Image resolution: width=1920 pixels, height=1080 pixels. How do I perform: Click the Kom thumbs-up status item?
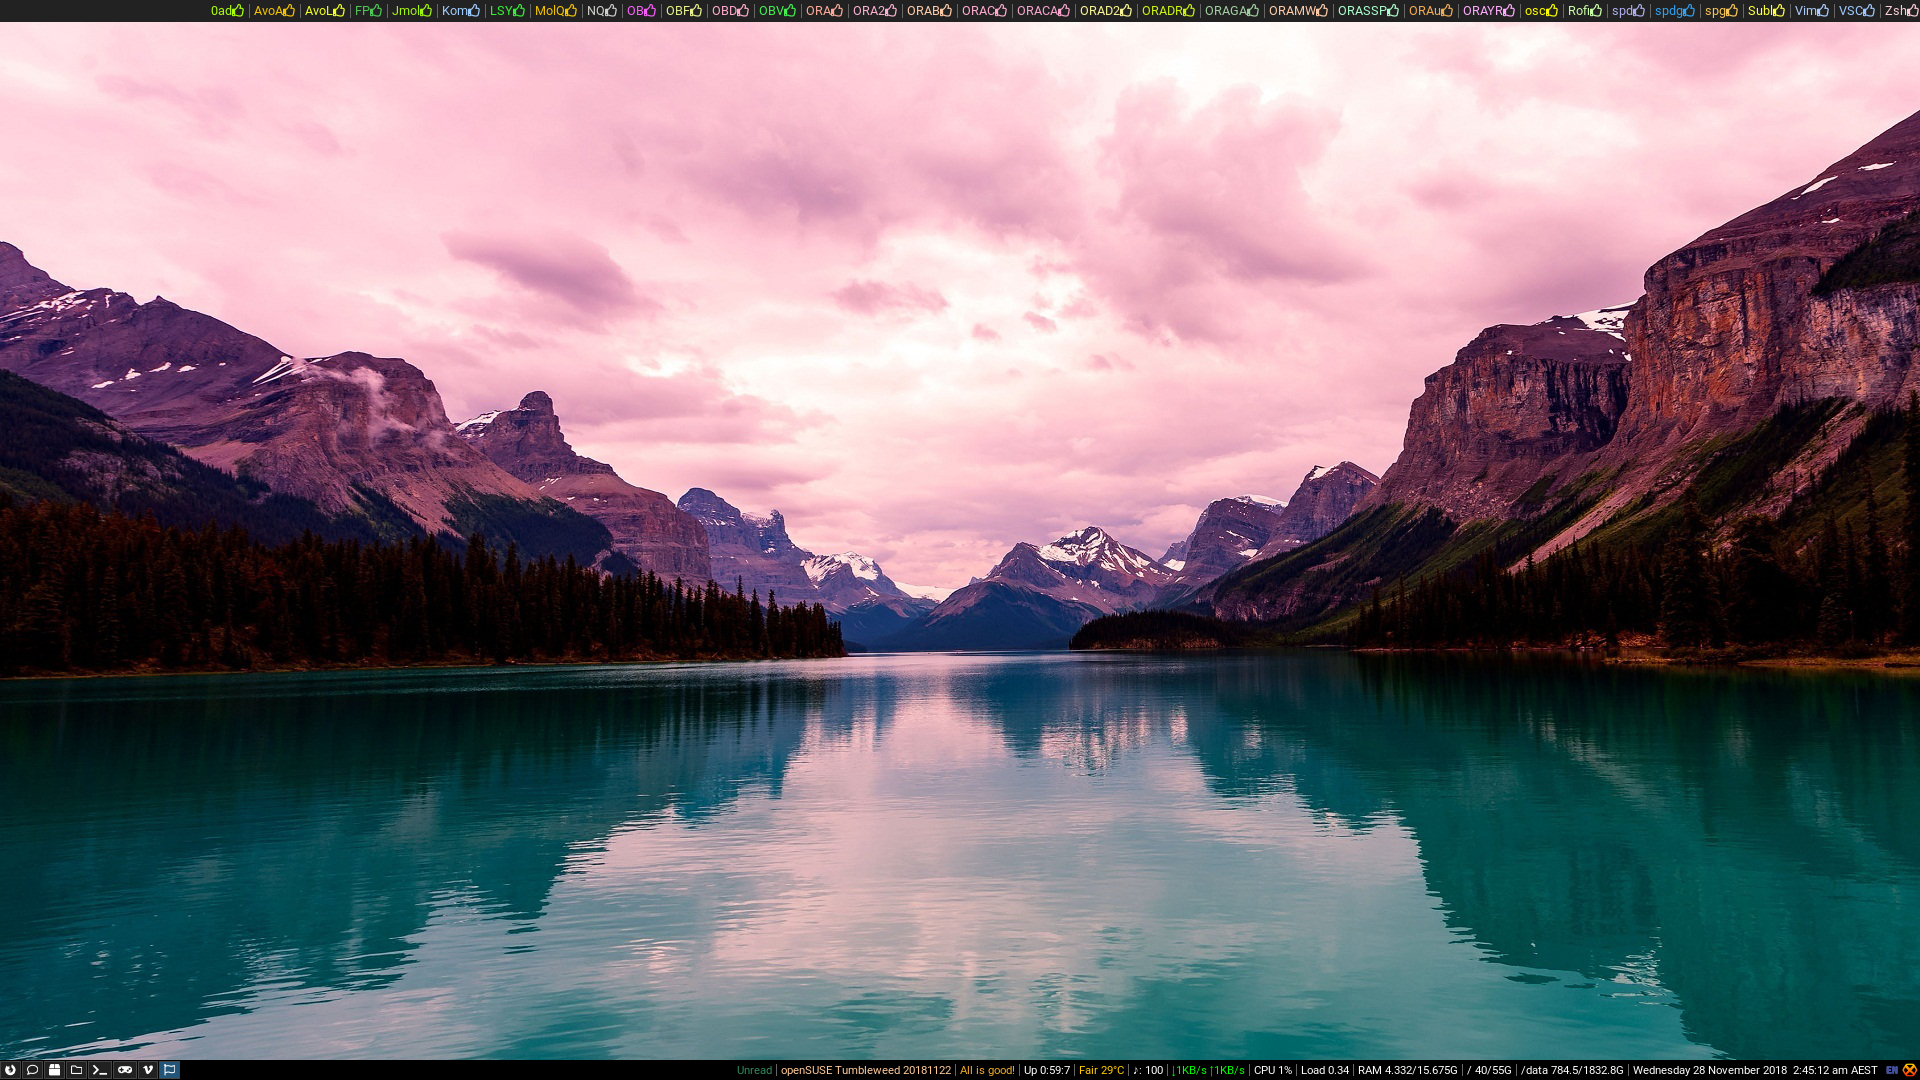(x=460, y=11)
